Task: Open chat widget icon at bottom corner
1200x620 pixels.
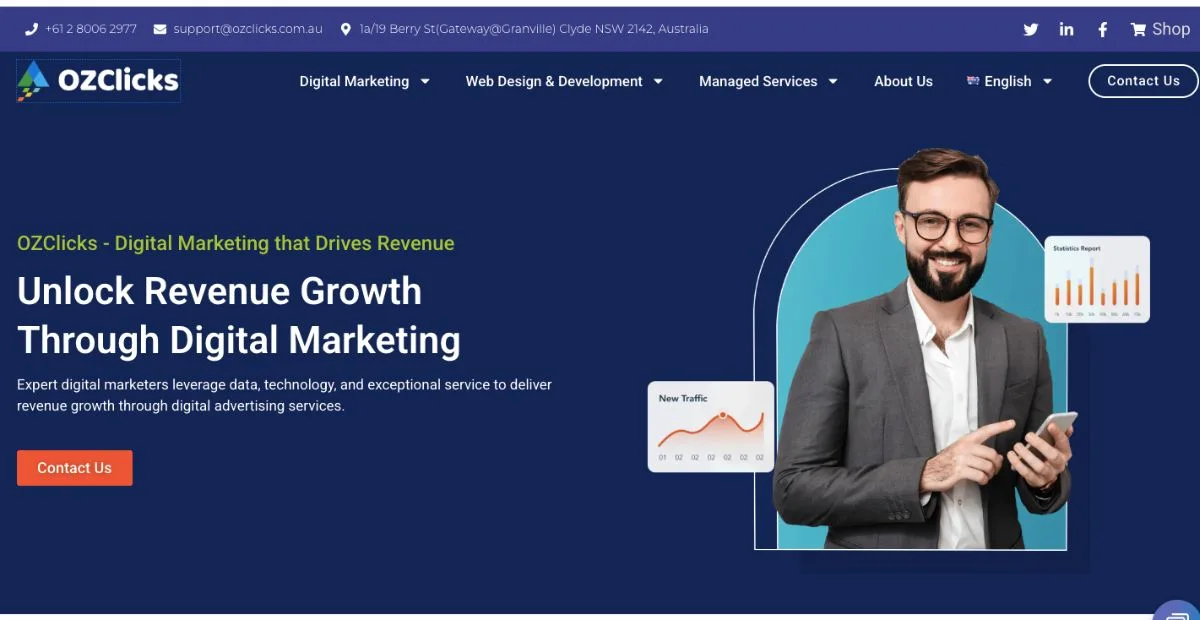Action: (x=1179, y=612)
